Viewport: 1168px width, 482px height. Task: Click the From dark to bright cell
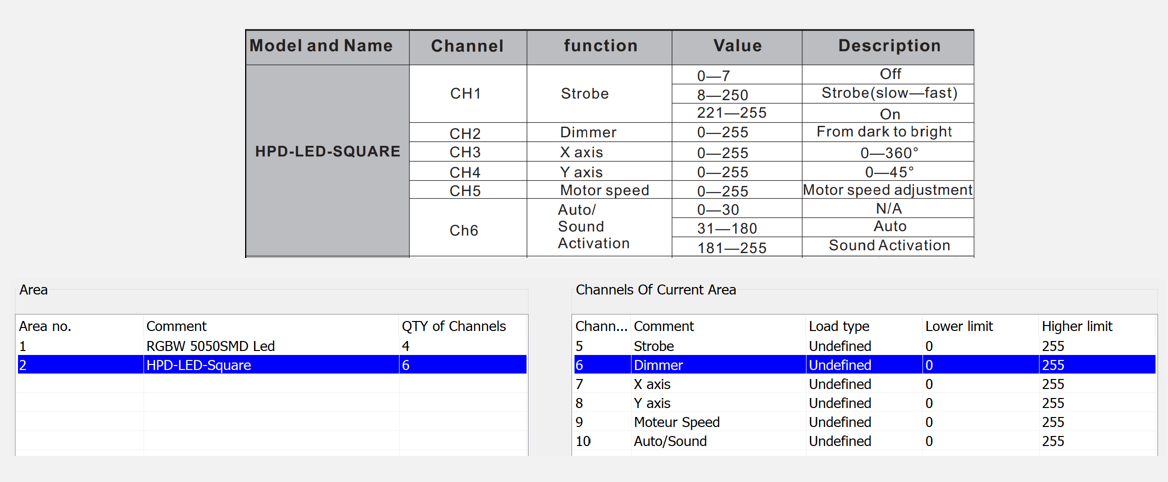click(889, 132)
